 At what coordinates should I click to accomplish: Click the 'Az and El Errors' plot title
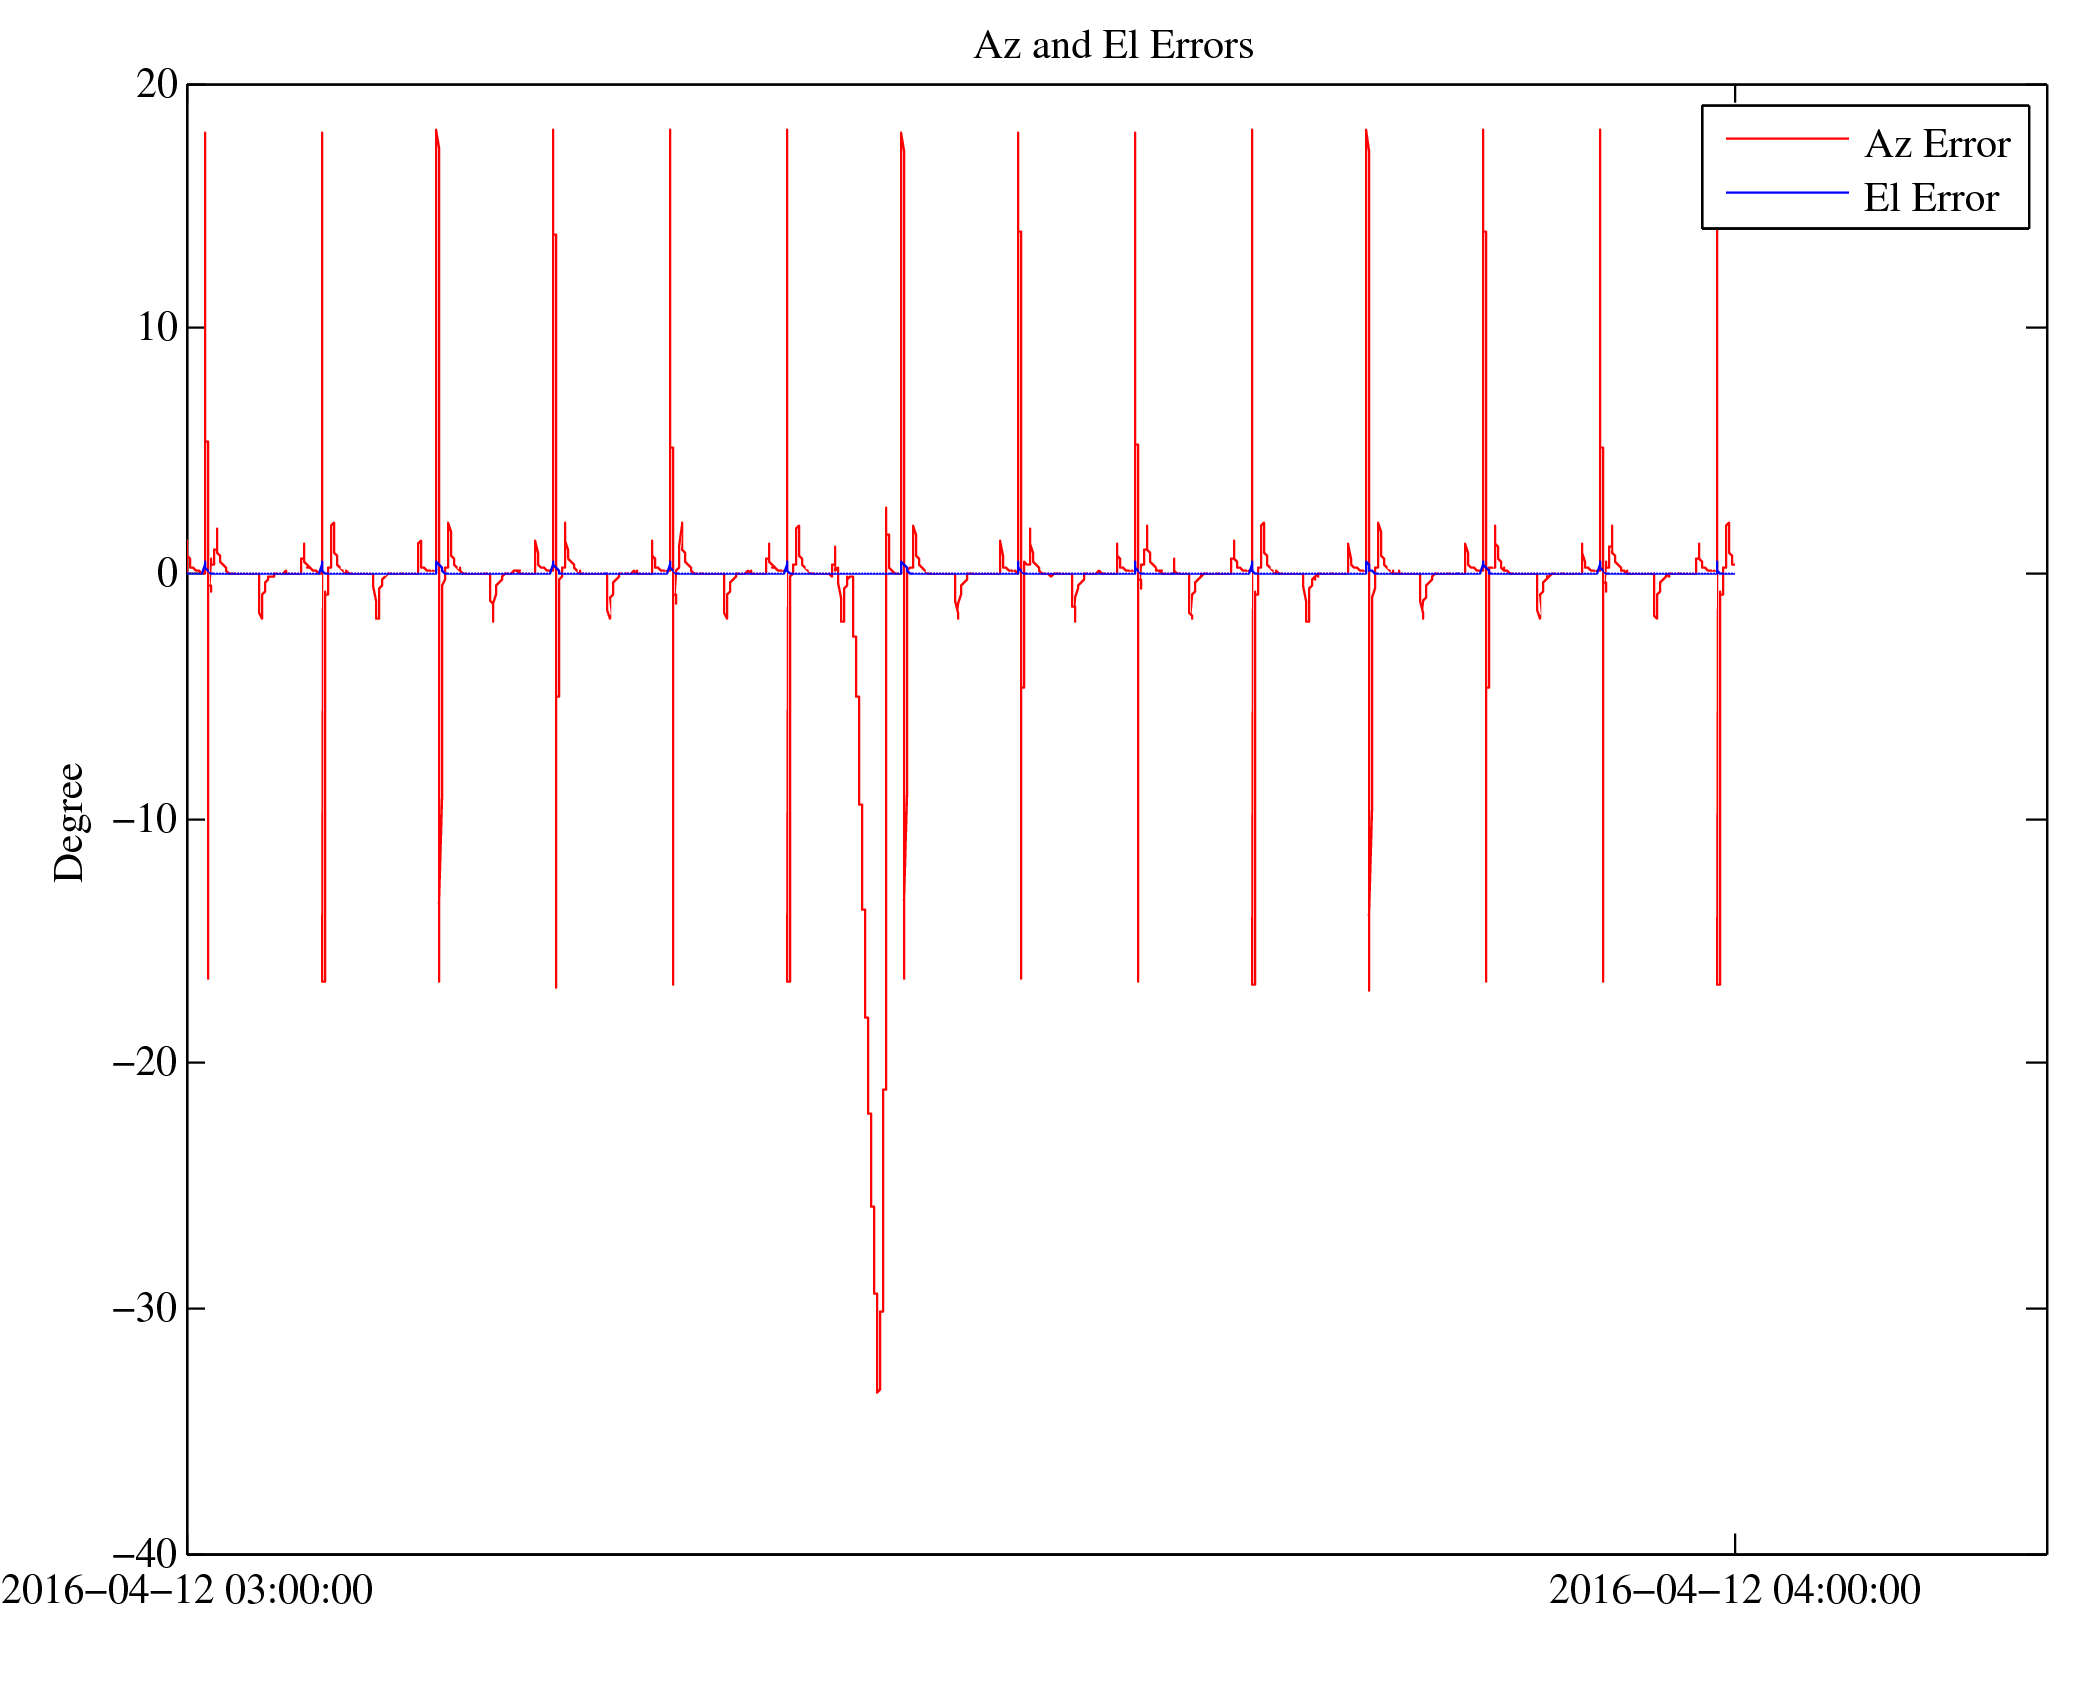[1112, 46]
